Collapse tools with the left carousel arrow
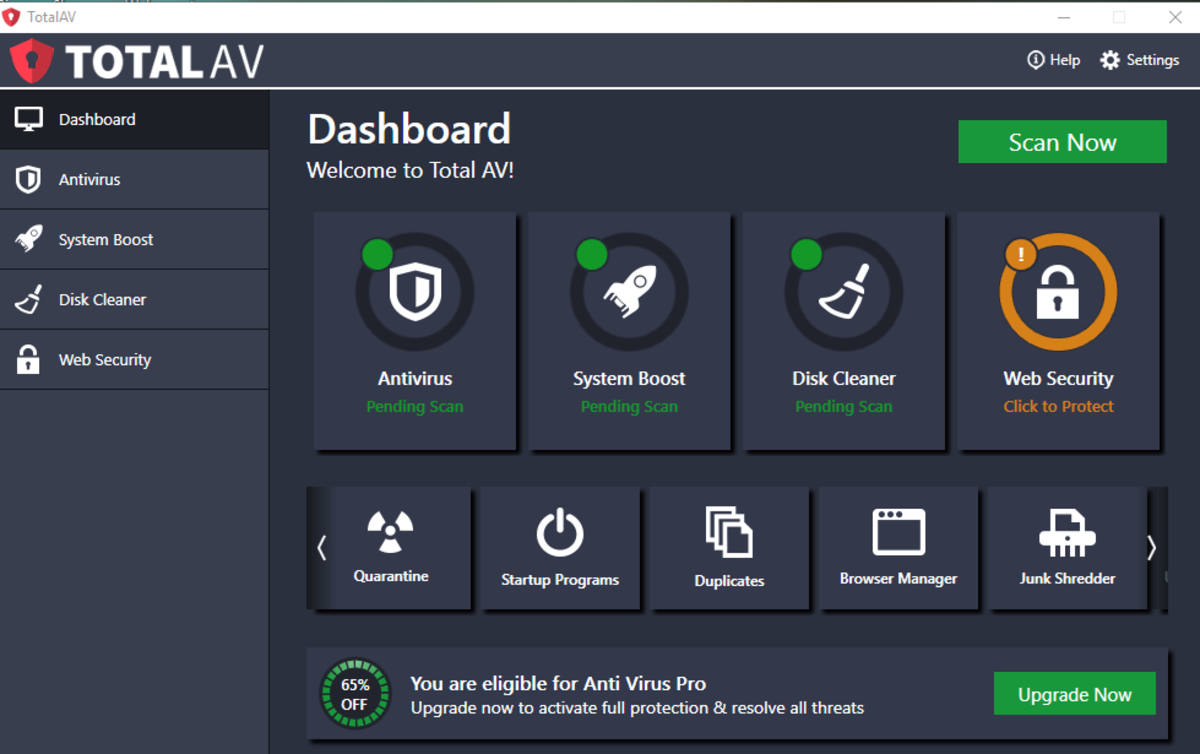Screen dimensions: 1200x754 (x=321, y=548)
